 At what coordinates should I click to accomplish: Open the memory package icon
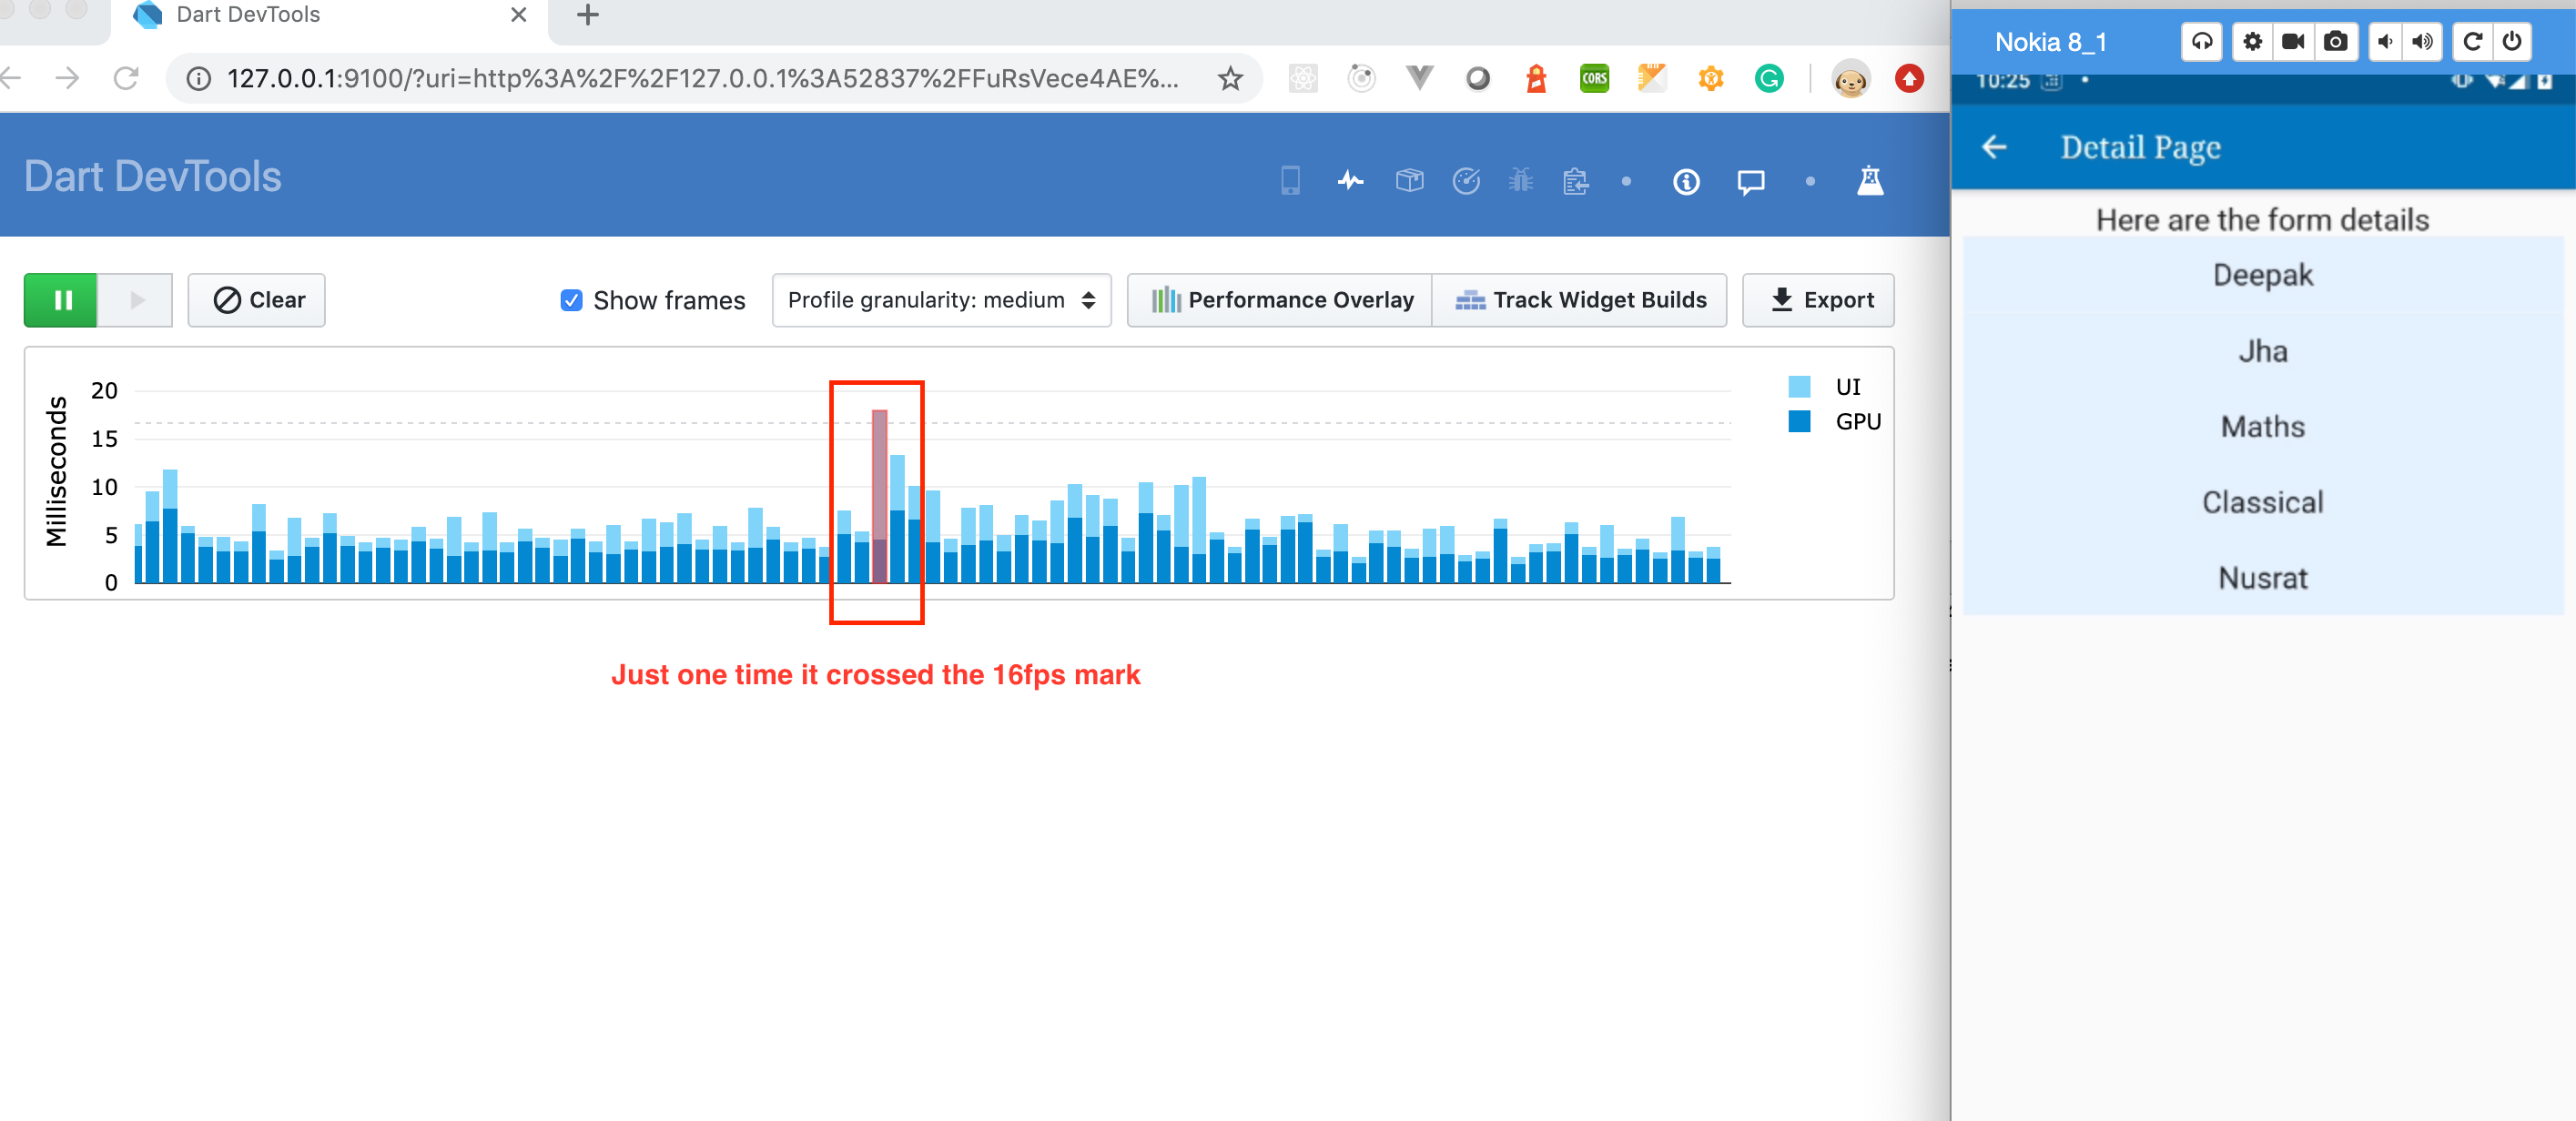coord(1410,181)
